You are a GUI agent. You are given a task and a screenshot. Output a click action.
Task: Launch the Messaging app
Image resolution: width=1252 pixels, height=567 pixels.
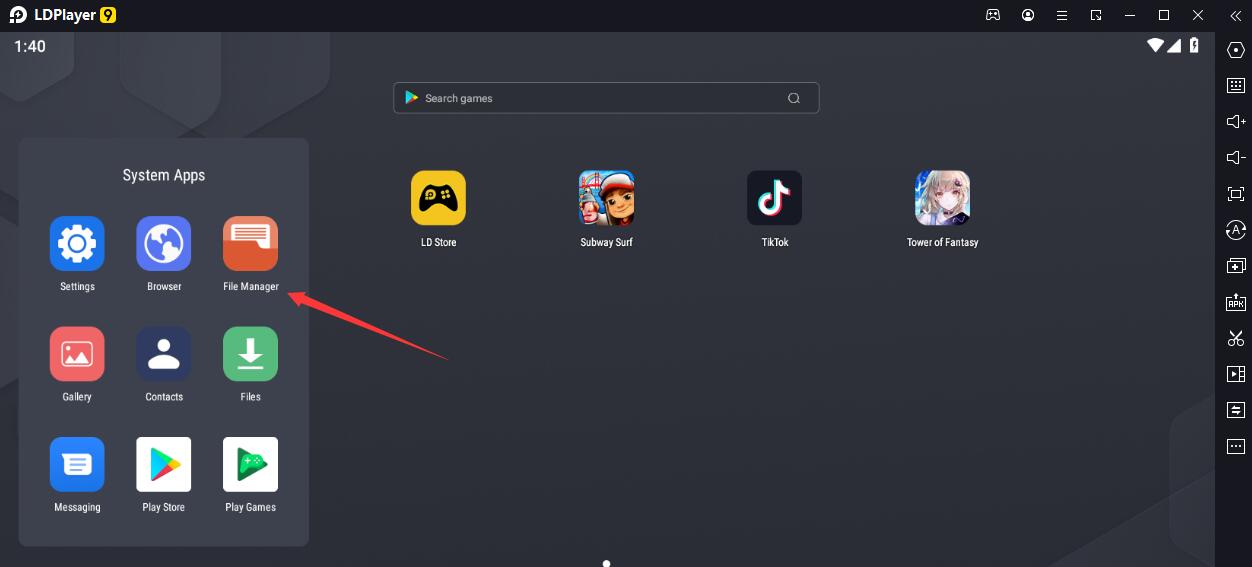77,464
